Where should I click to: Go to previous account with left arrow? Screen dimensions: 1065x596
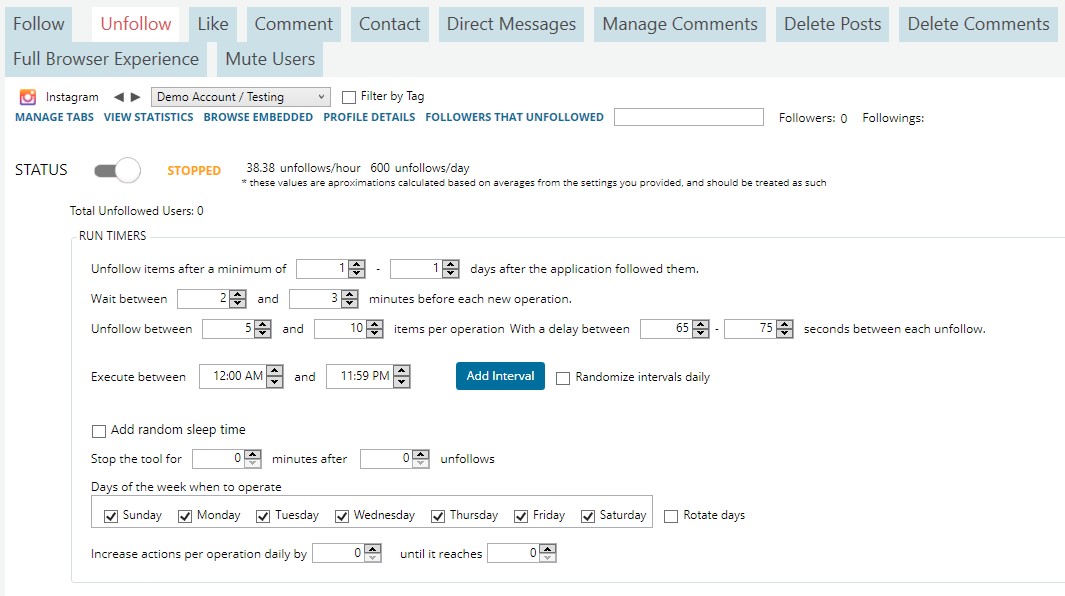[119, 97]
